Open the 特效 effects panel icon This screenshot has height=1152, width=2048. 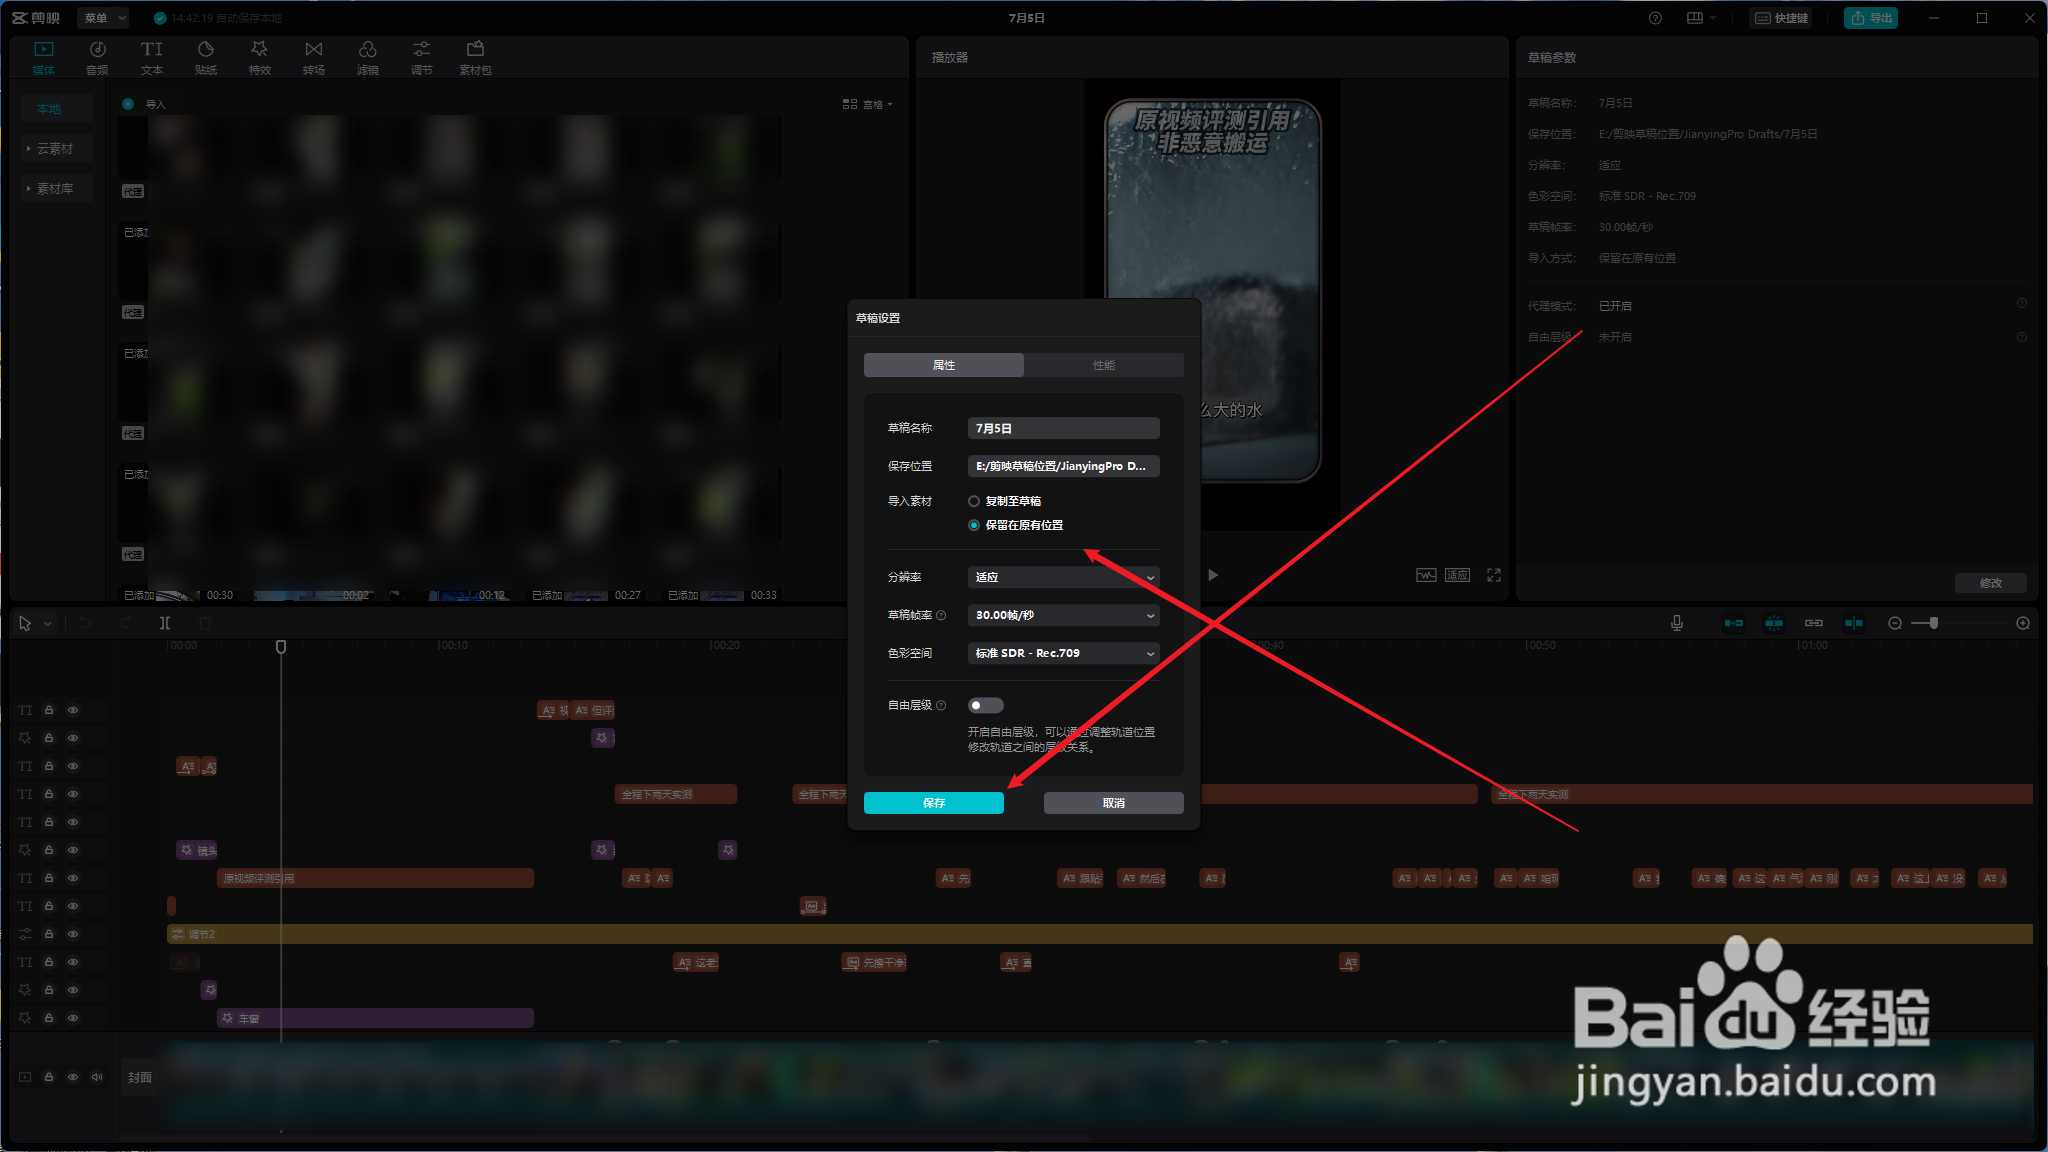point(259,56)
